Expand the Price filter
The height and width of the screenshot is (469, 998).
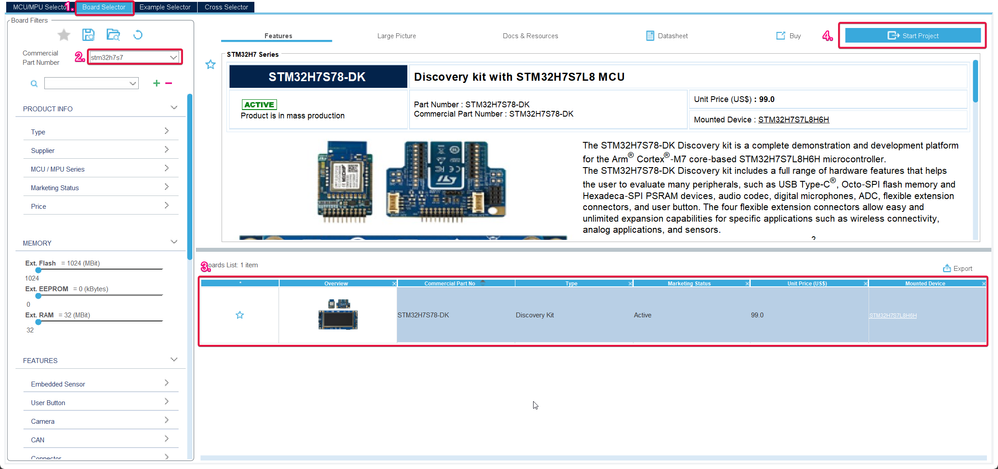click(x=166, y=206)
